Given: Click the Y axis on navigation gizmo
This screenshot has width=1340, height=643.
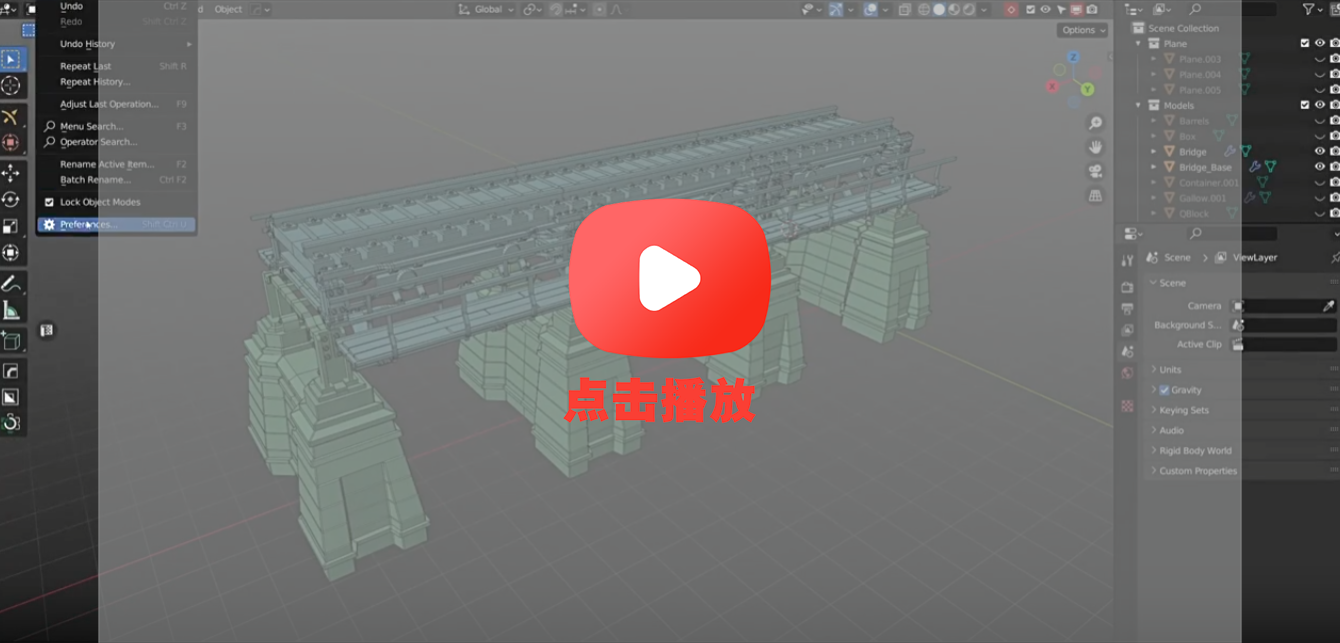Looking at the screenshot, I should (1088, 90).
